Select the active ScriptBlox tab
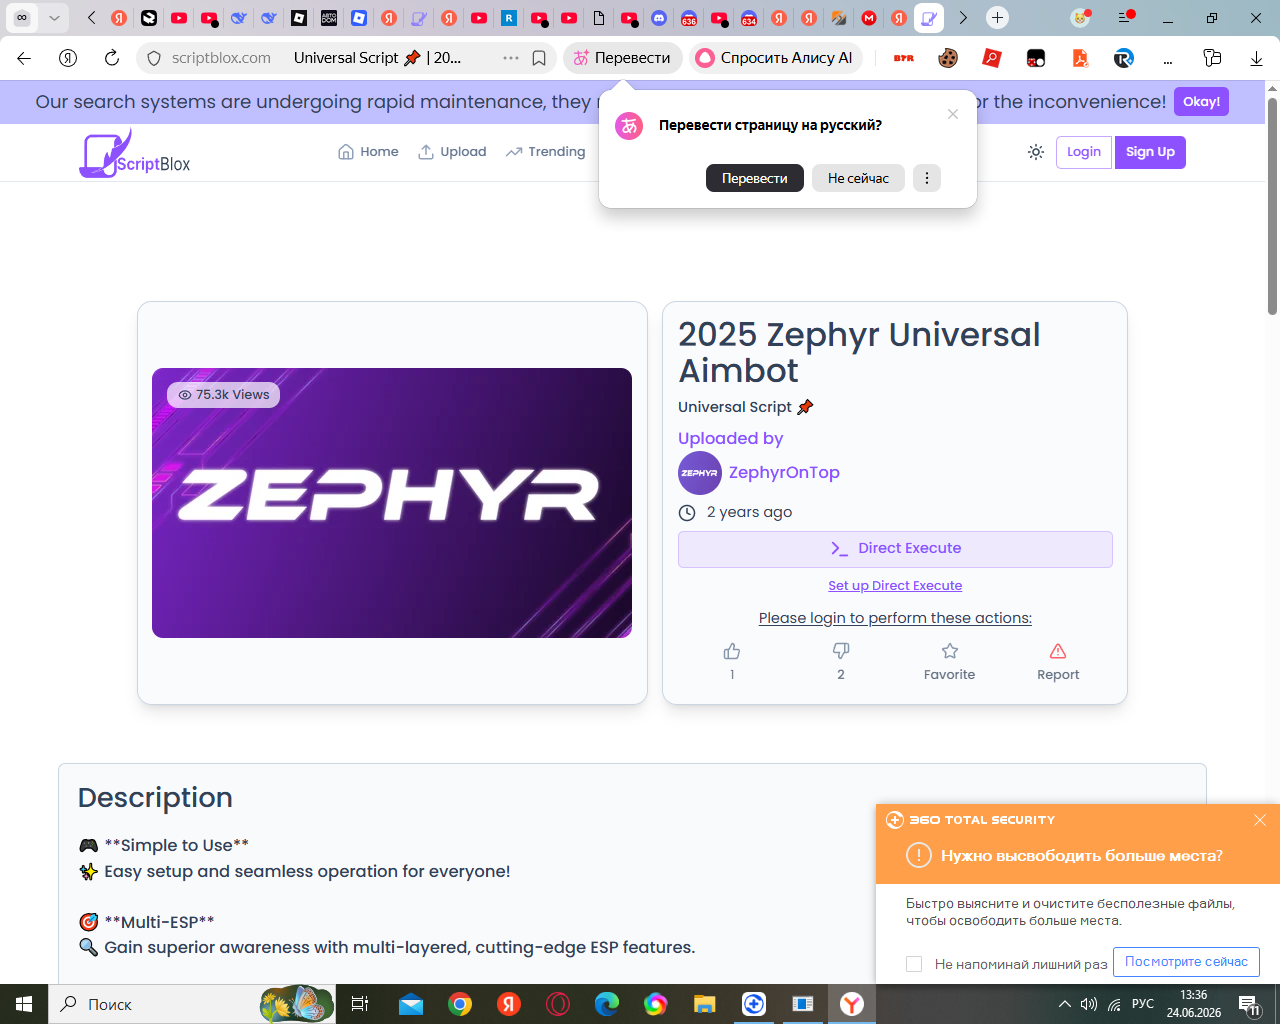 [929, 18]
